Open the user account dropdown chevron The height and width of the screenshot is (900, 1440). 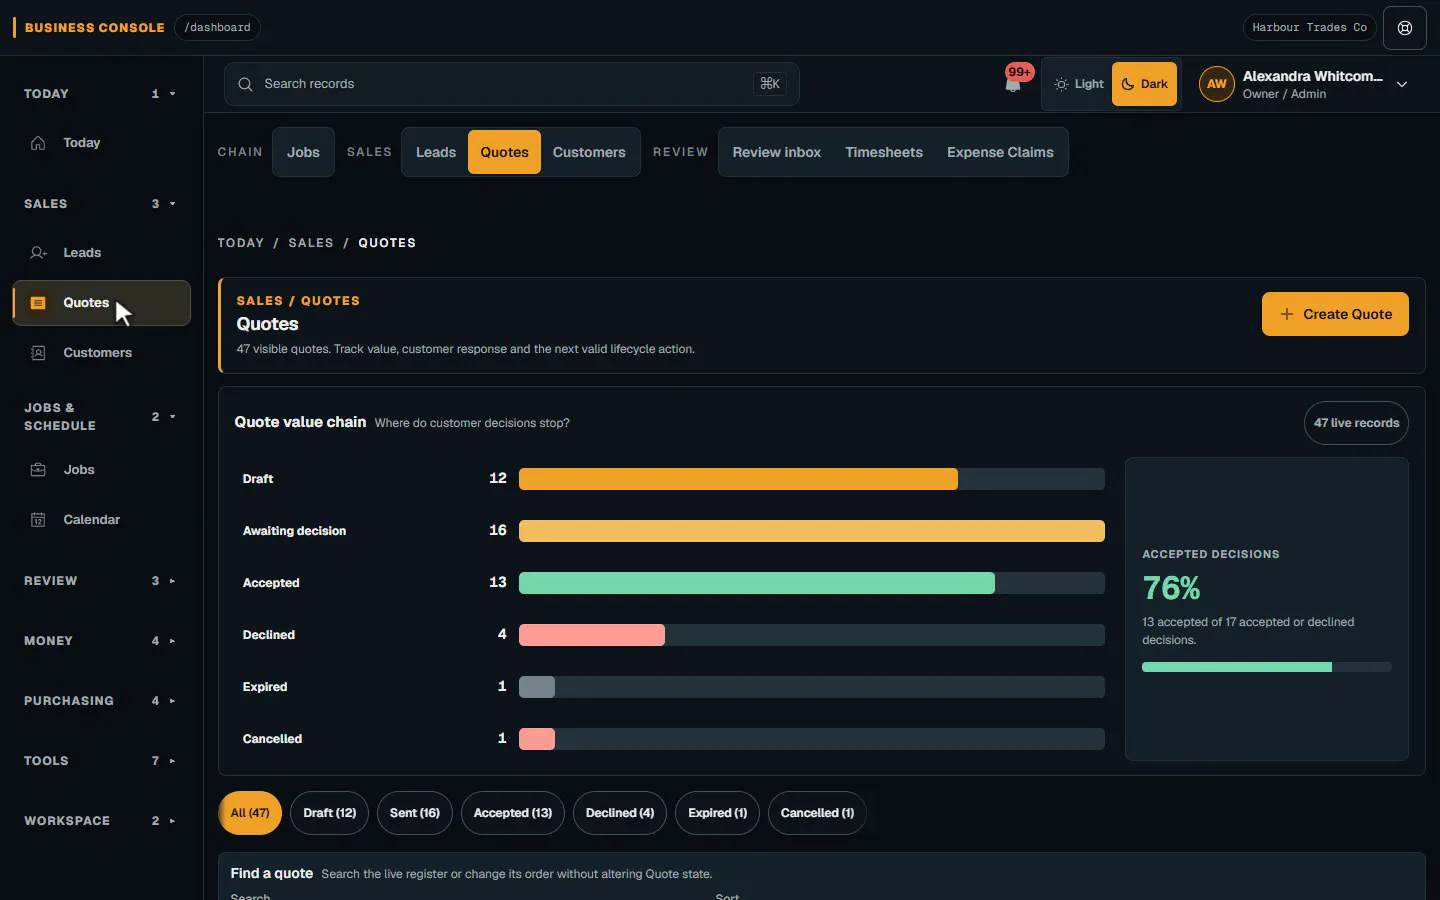click(x=1402, y=84)
